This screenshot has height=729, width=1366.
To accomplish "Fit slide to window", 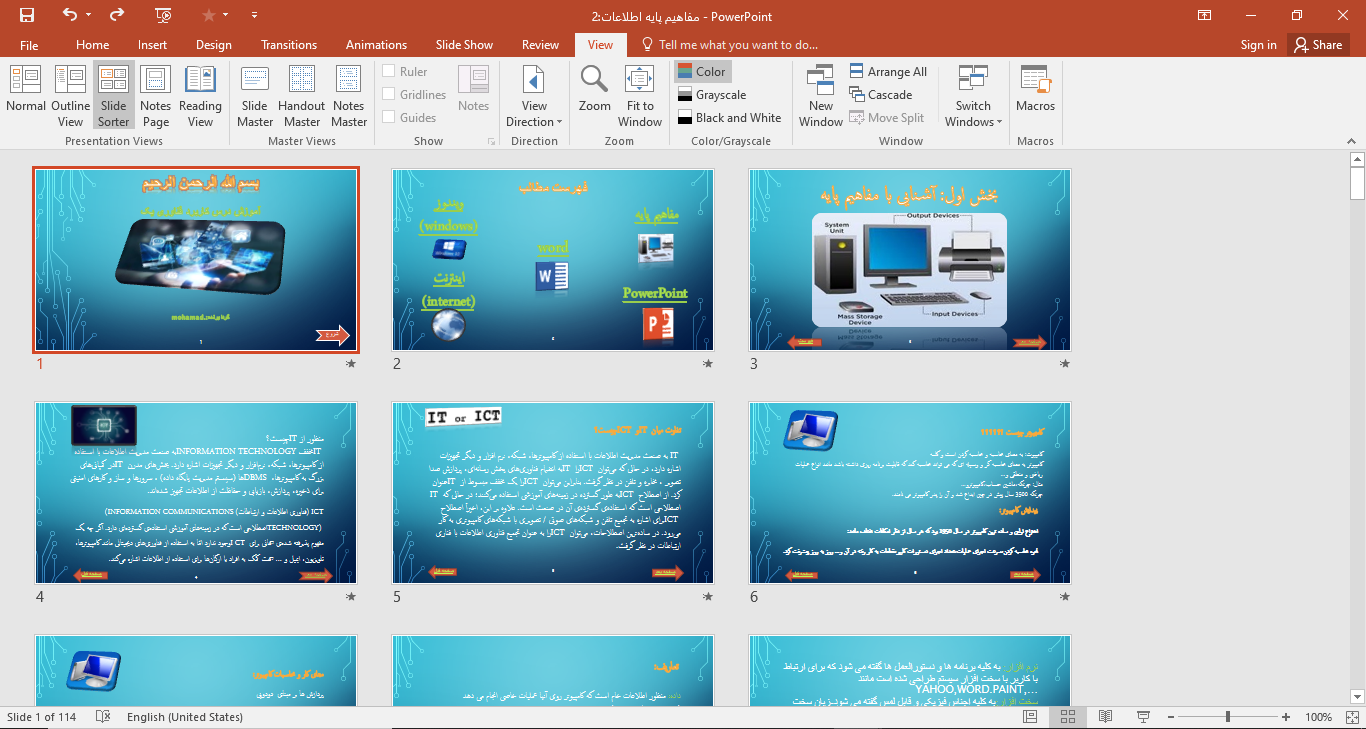I will [640, 95].
